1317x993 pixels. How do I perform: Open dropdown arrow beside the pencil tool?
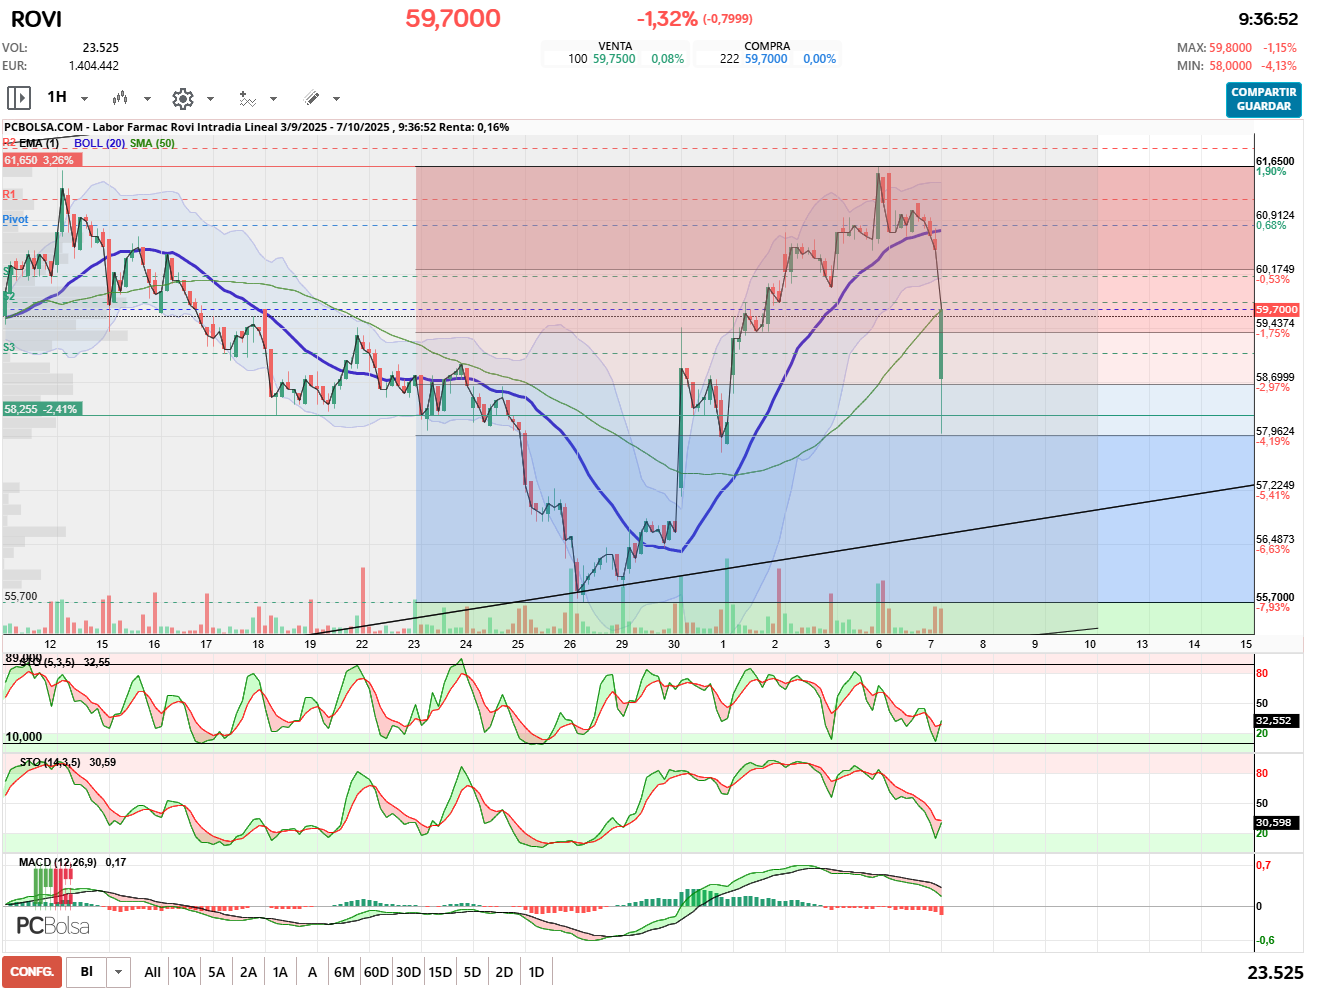point(336,99)
